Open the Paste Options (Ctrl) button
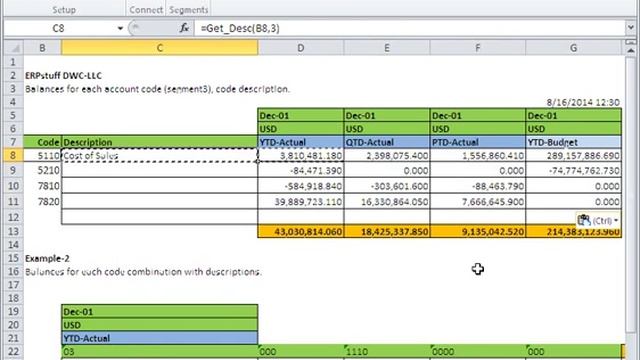This screenshot has height=360, width=640. pos(598,220)
